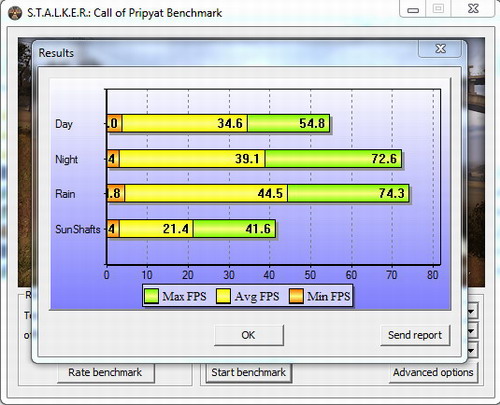500x405 pixels.
Task: Click the Results dialog title
Action: (x=56, y=53)
